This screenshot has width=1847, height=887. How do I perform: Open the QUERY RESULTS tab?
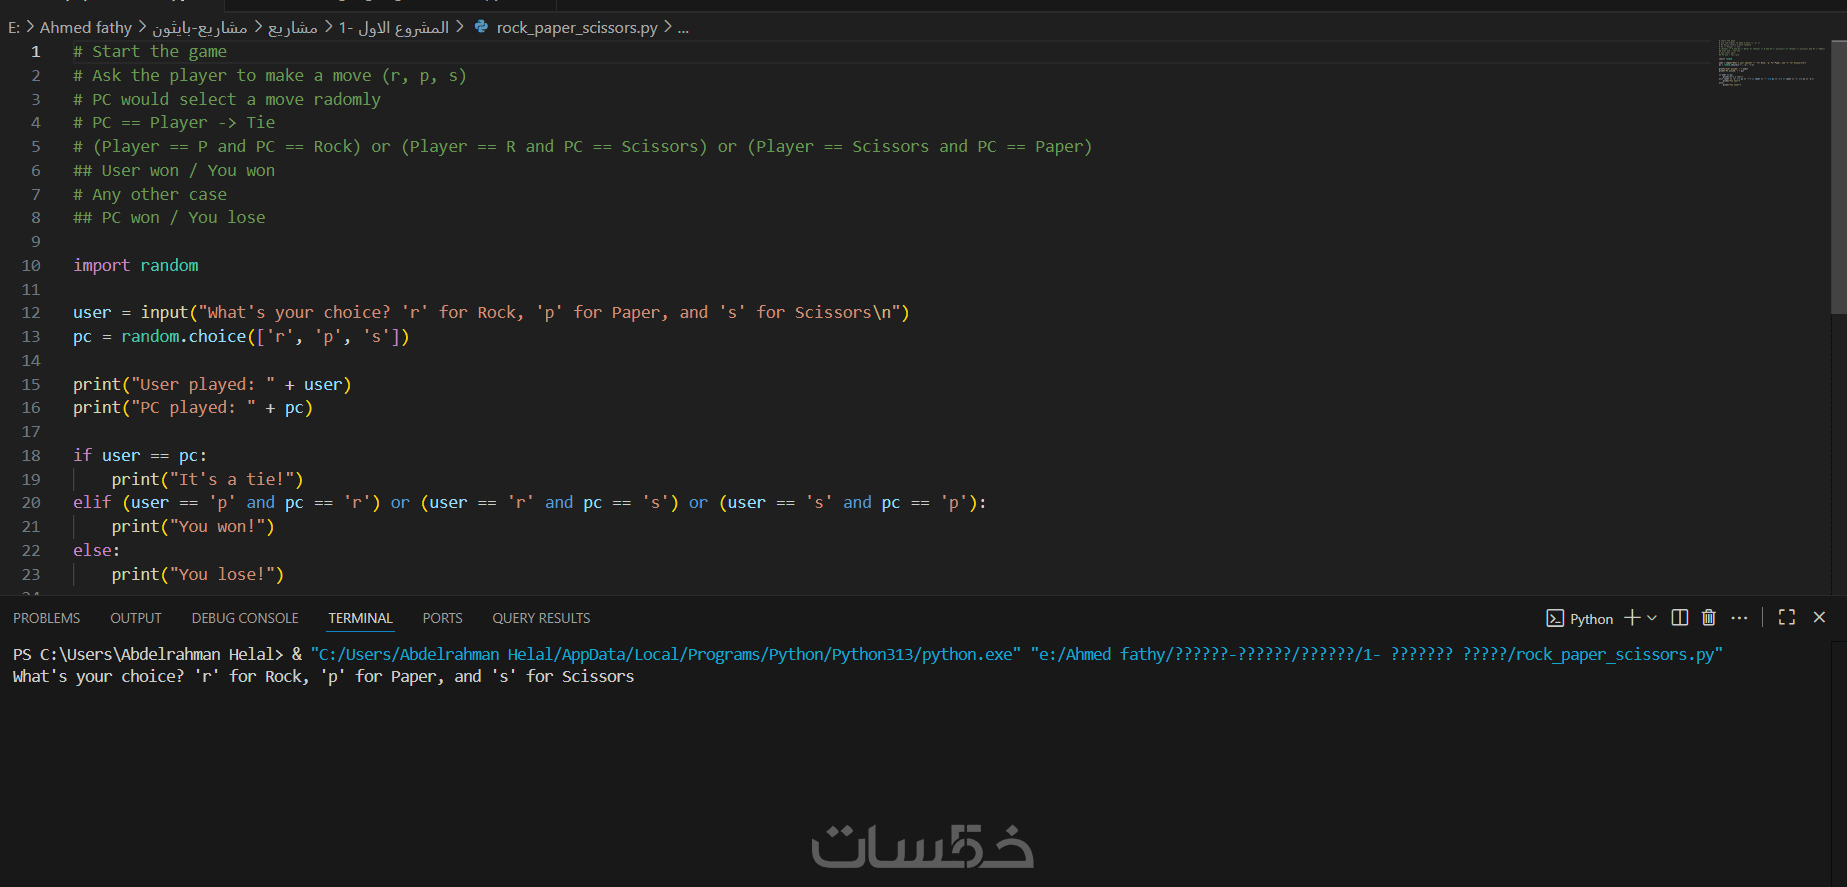tap(541, 619)
